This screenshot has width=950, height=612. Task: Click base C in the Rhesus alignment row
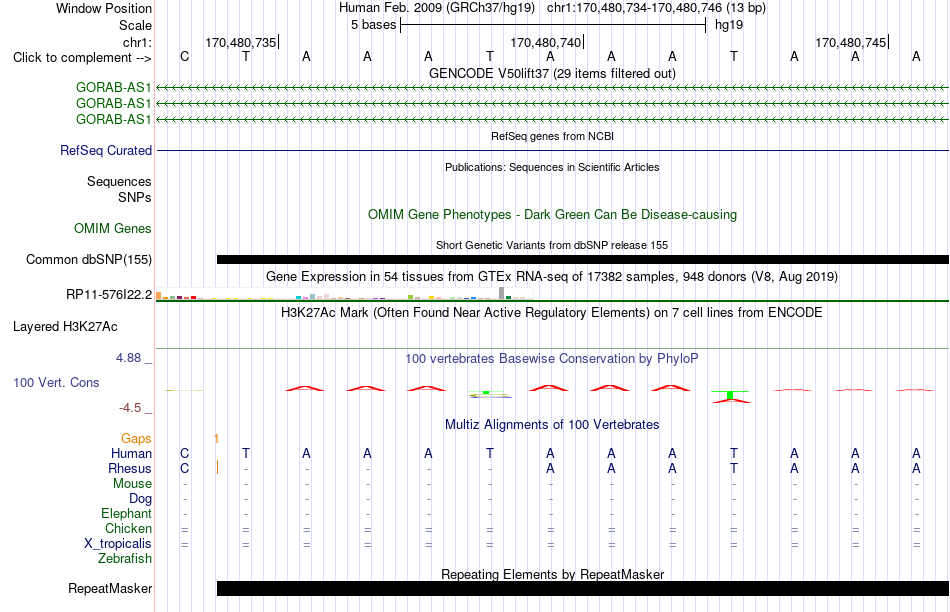pyautogui.click(x=185, y=468)
